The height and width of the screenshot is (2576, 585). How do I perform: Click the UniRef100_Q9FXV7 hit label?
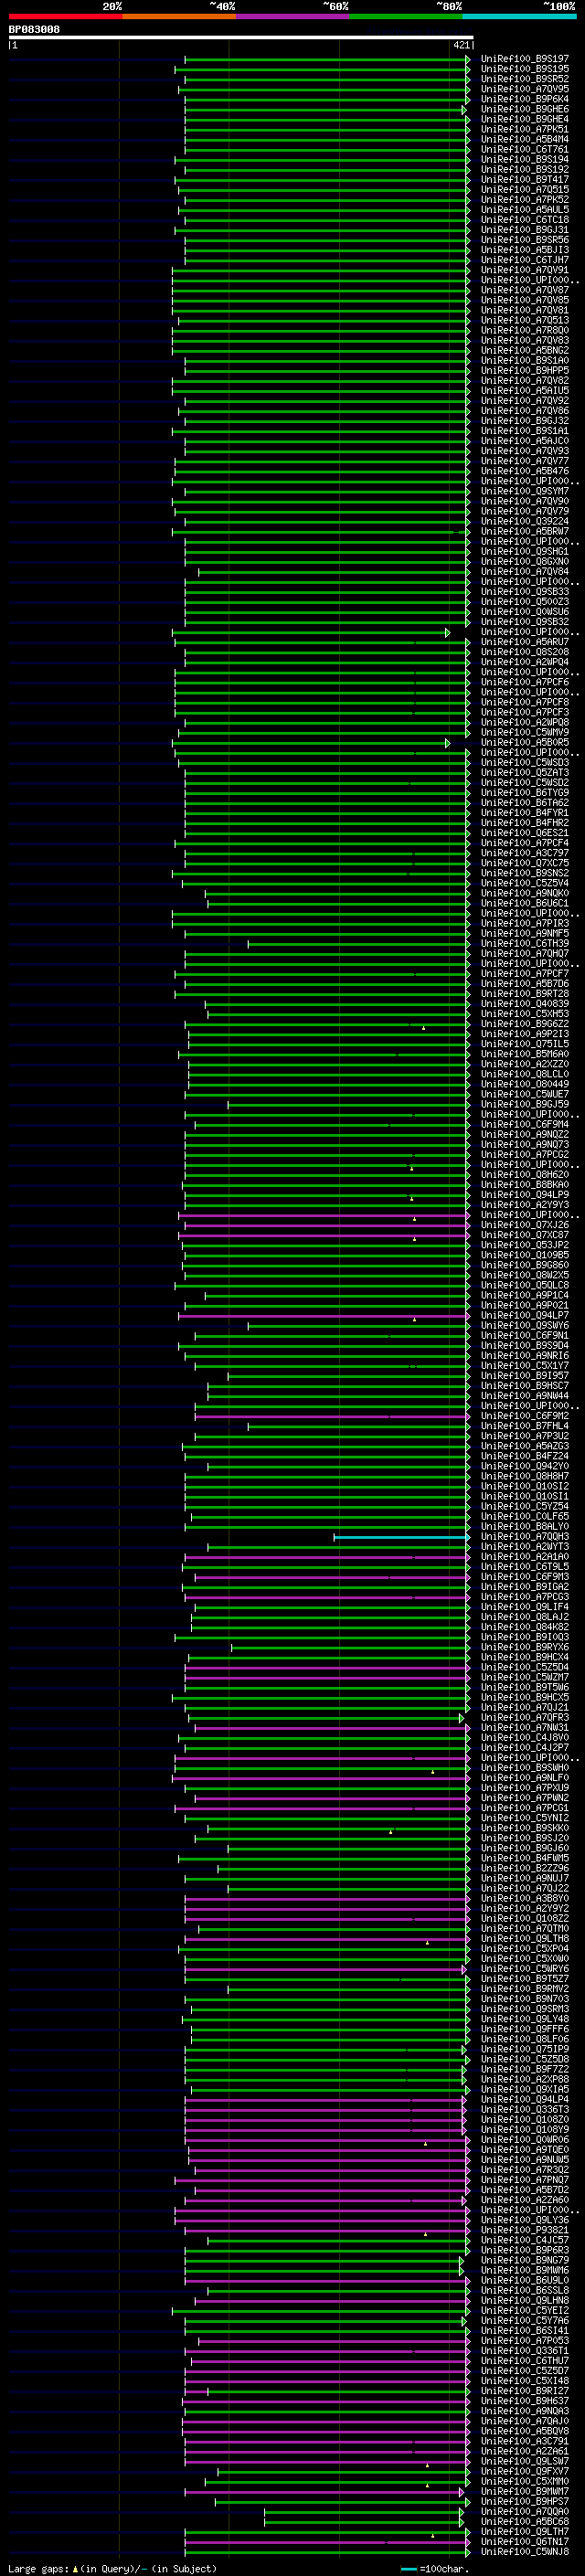(525, 2471)
